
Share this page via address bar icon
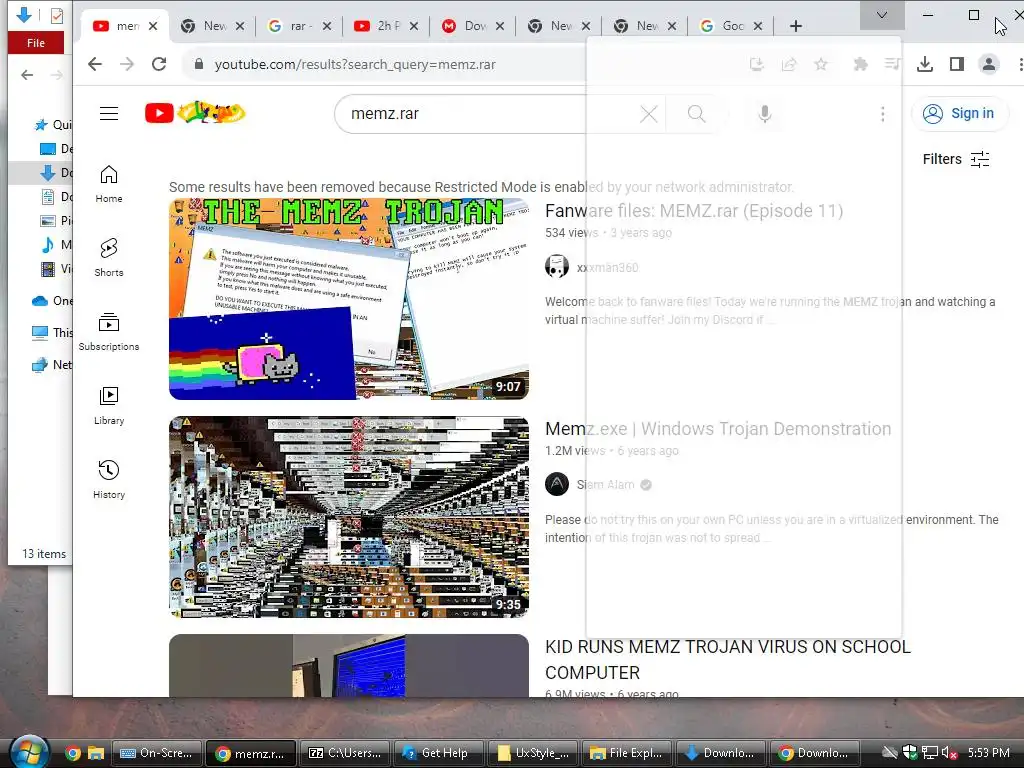click(x=789, y=64)
